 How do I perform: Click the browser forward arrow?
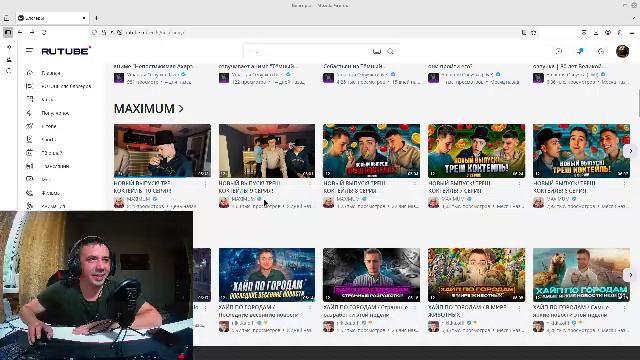click(32, 32)
